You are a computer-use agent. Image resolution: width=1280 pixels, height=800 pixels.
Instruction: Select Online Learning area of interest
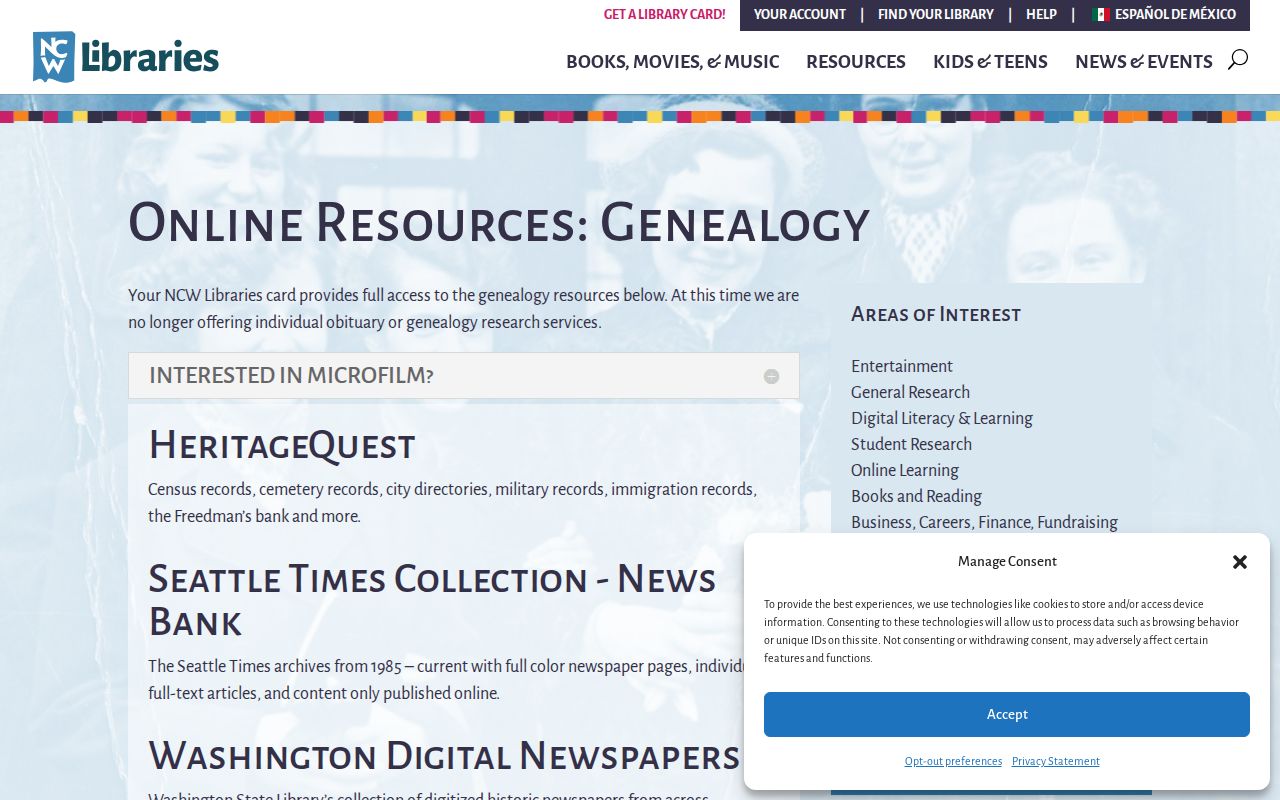[x=905, y=470]
